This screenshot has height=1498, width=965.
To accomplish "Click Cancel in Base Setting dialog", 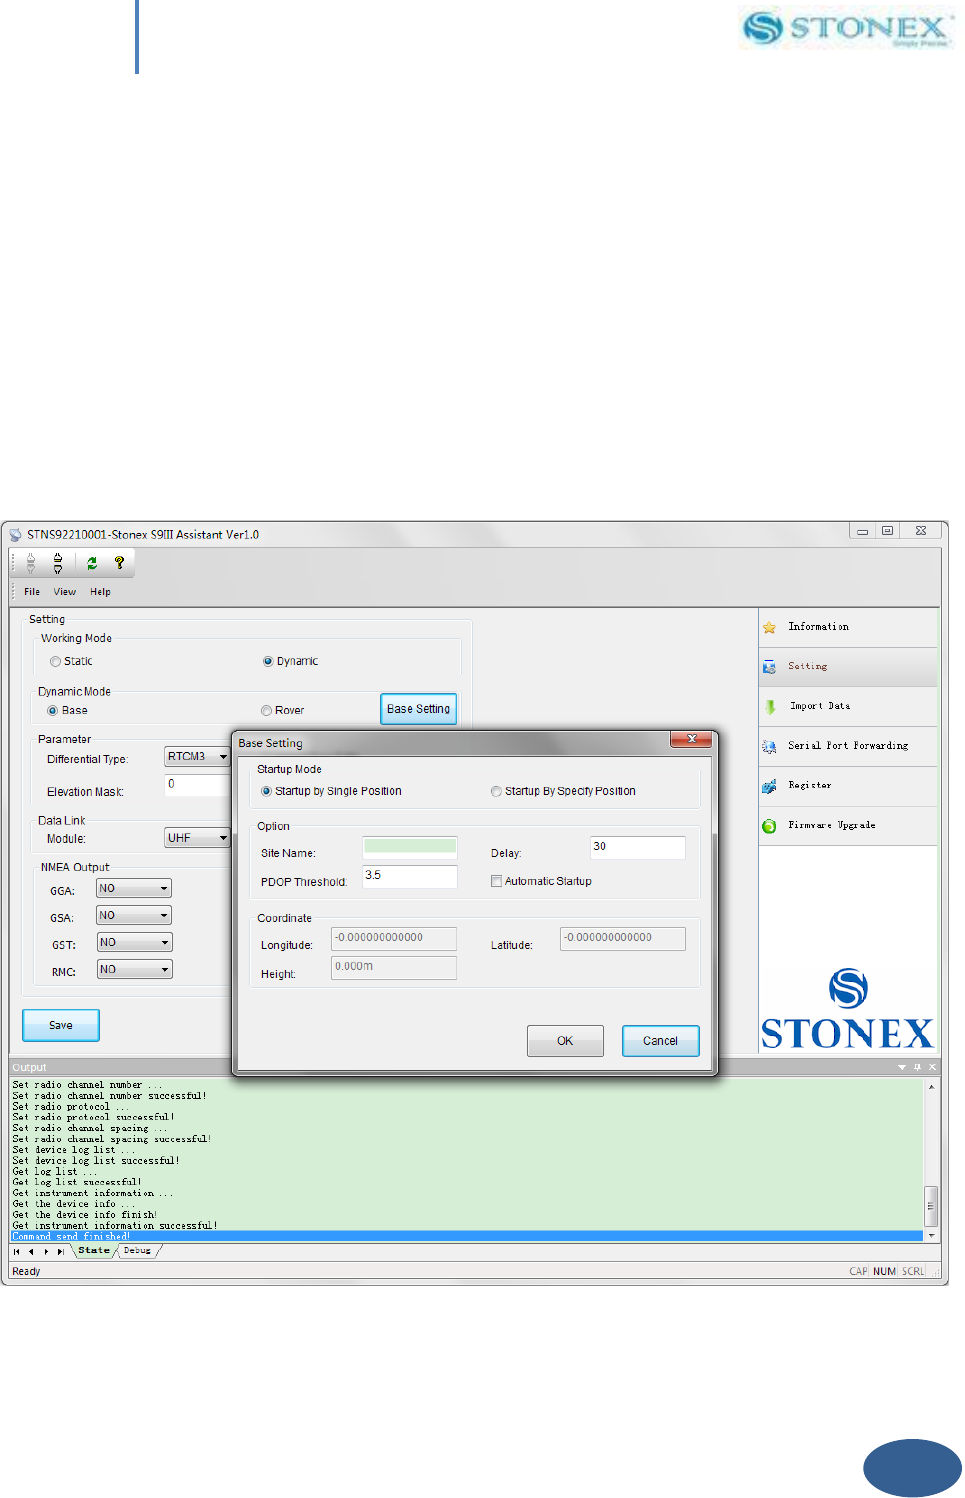I will click(660, 1041).
